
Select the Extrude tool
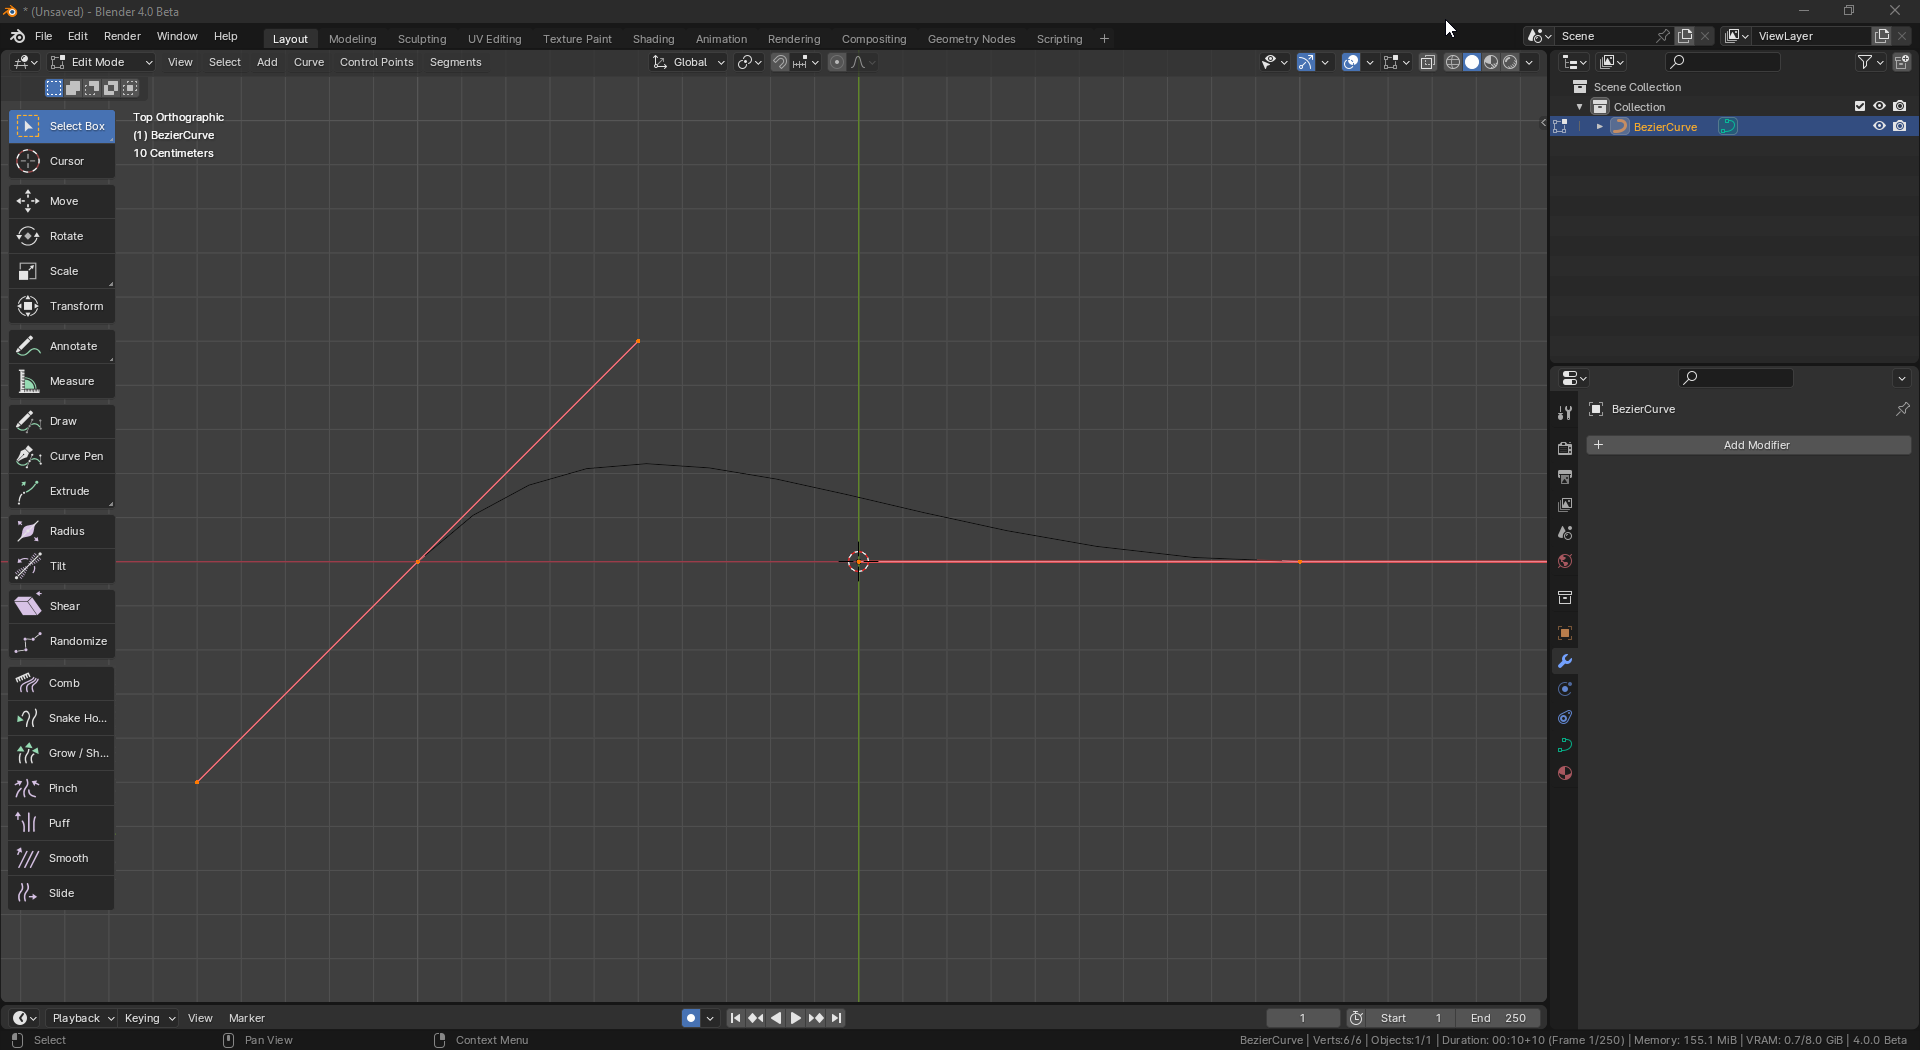(62, 491)
